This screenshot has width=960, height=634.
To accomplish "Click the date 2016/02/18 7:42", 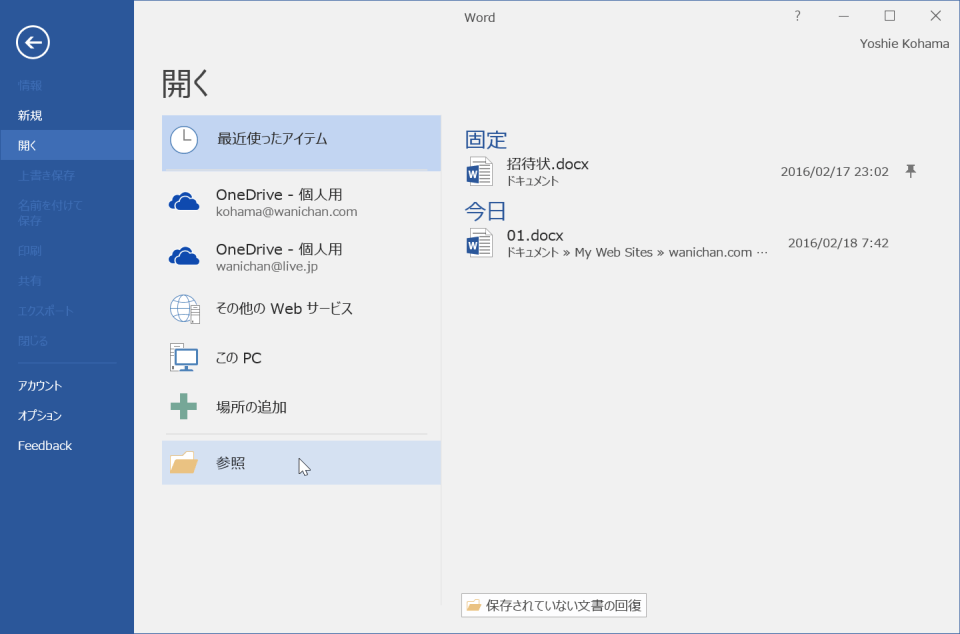I will pos(838,243).
